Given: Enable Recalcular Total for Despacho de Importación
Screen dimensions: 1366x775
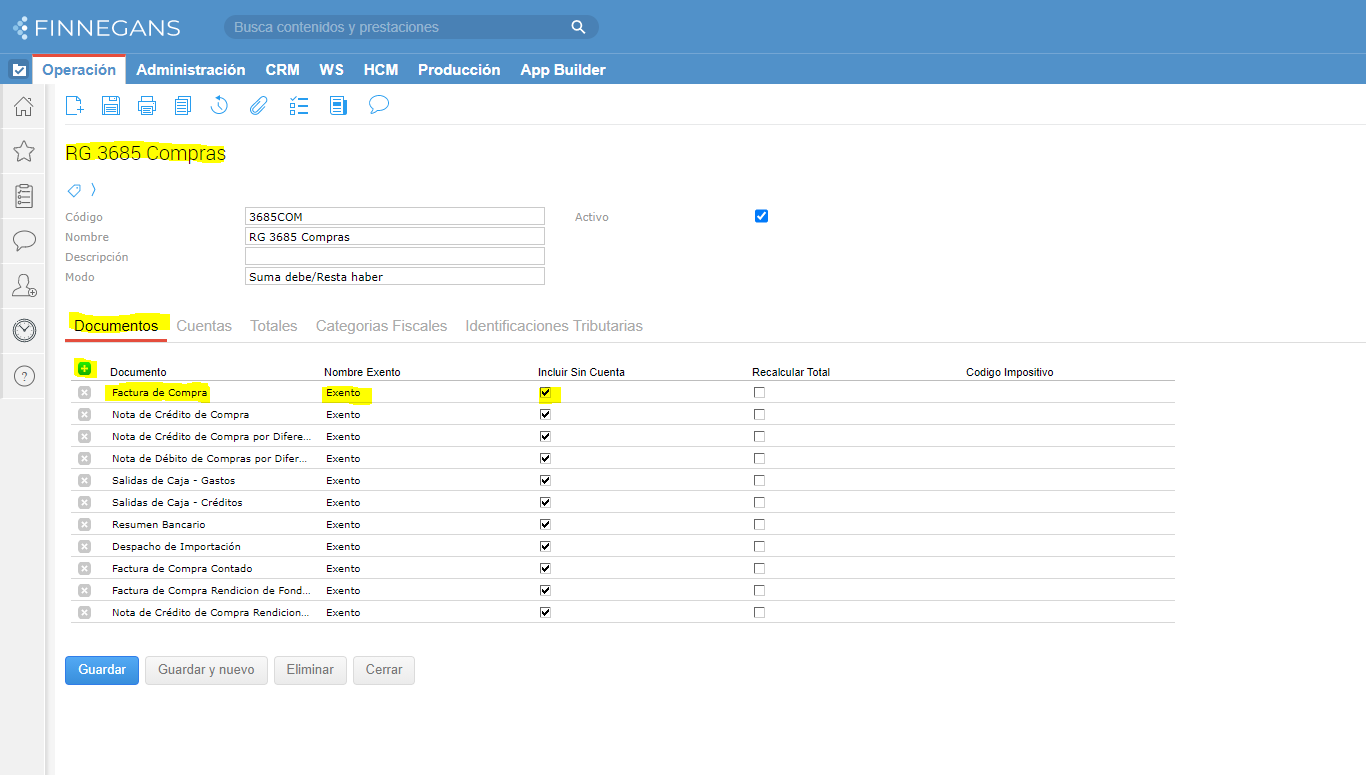Looking at the screenshot, I should point(759,547).
